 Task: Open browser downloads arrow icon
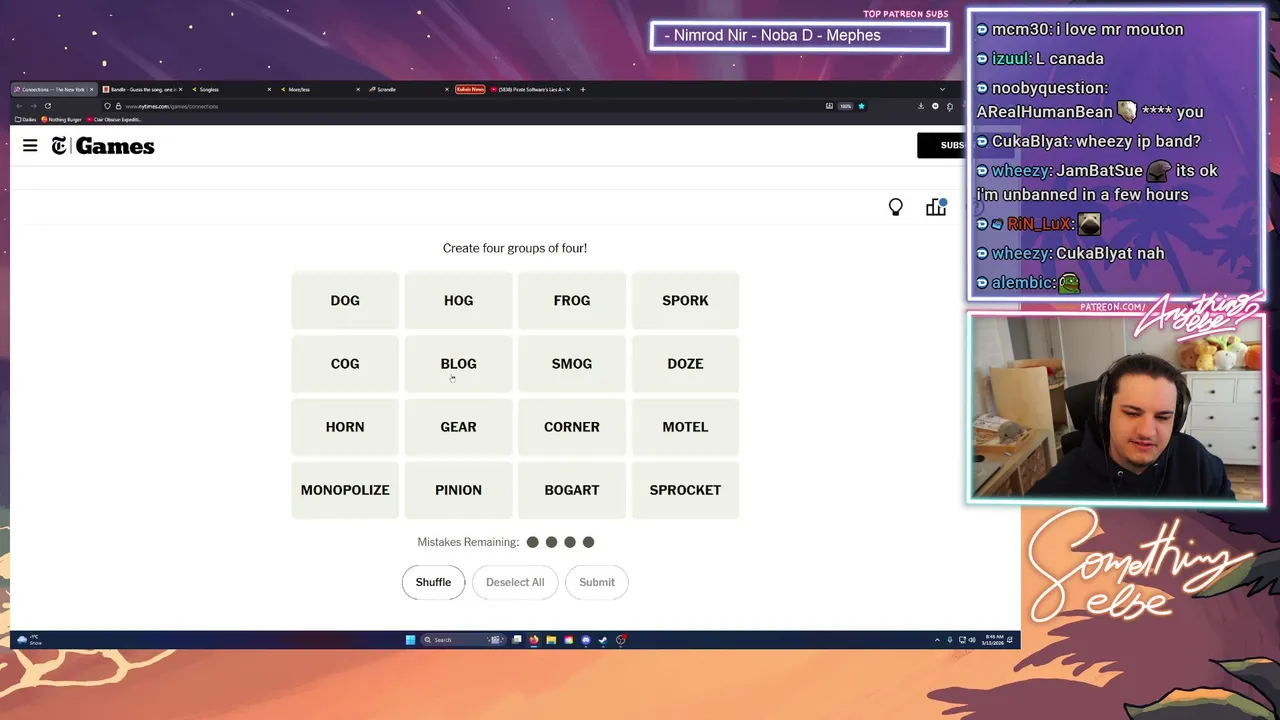[x=921, y=106]
